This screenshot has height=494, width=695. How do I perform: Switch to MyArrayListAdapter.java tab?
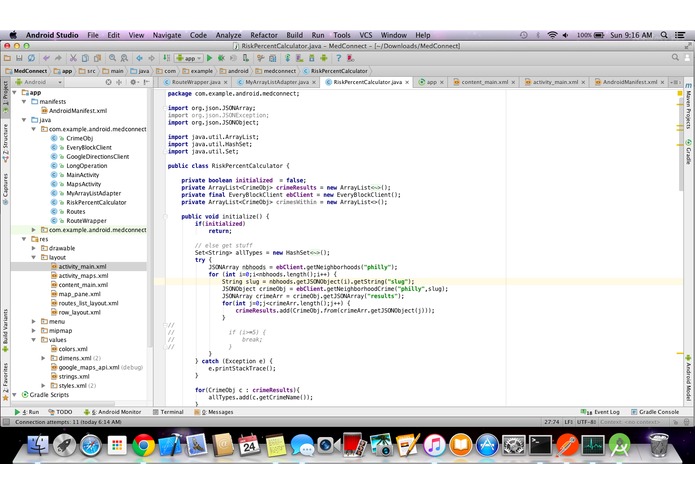277,82
